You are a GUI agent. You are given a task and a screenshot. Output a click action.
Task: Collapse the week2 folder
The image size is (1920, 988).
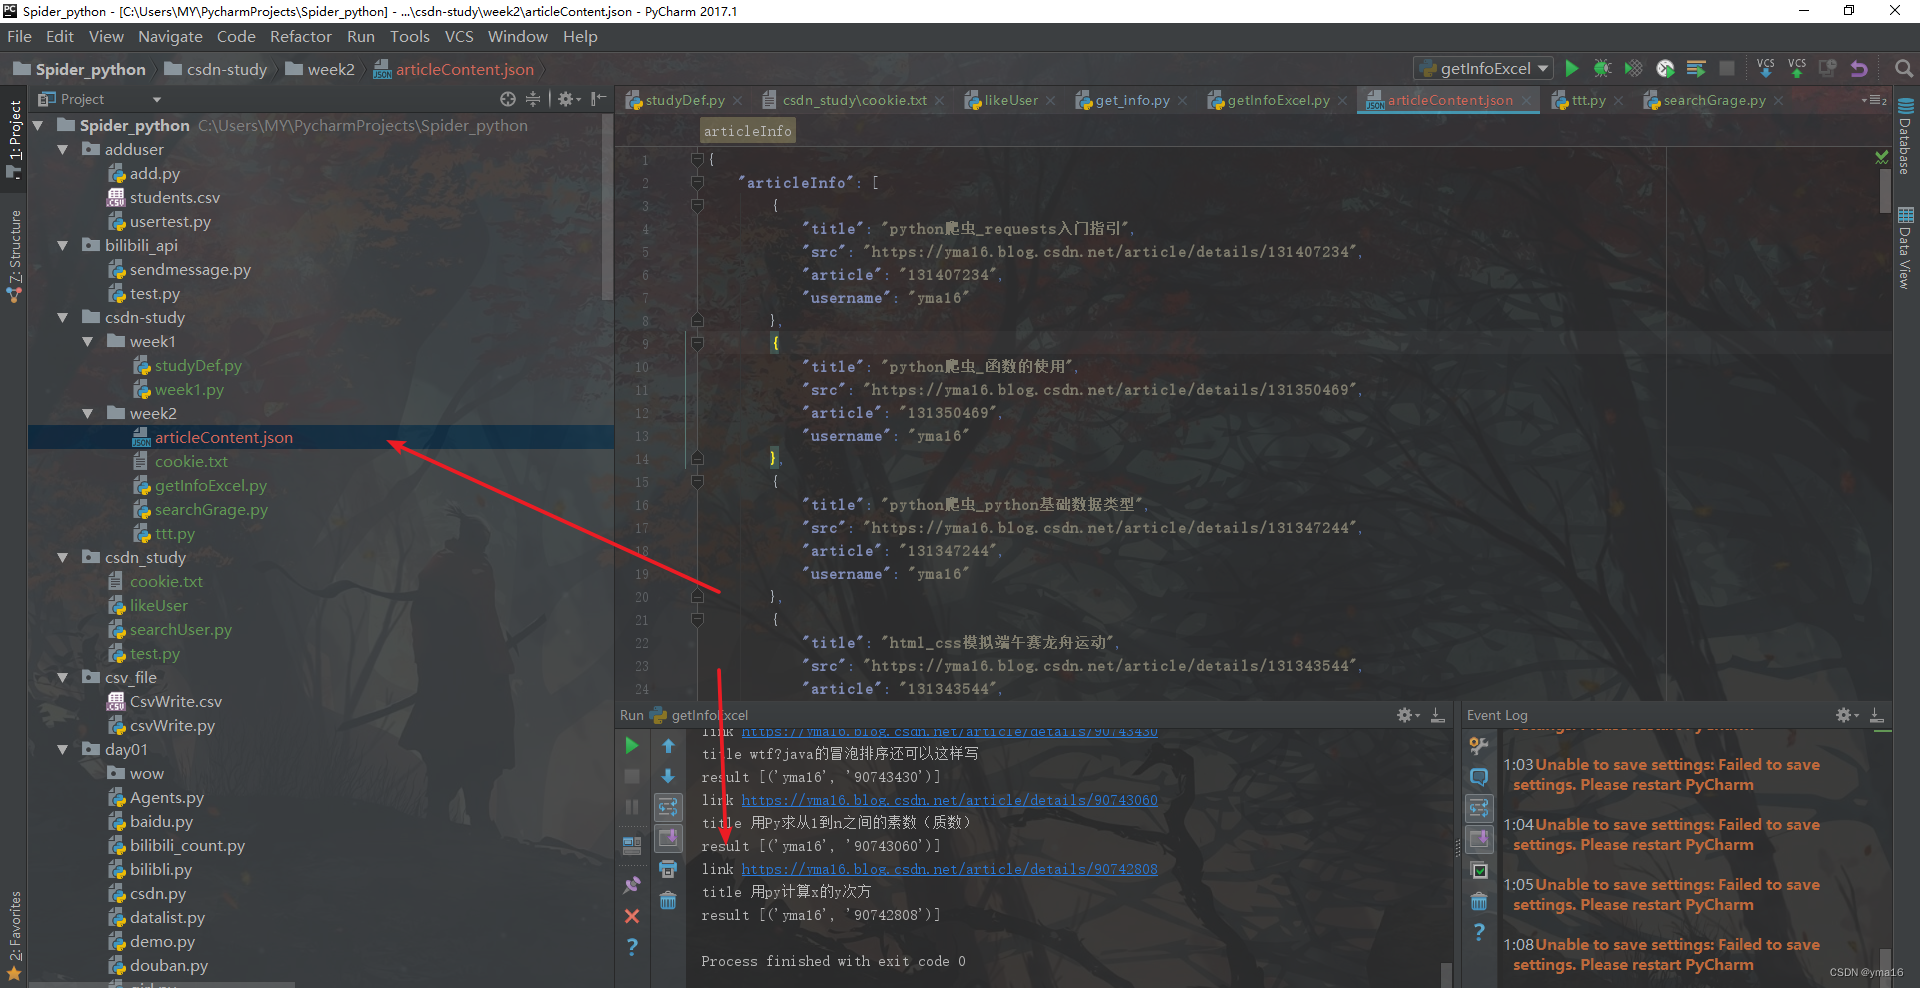[x=88, y=413]
